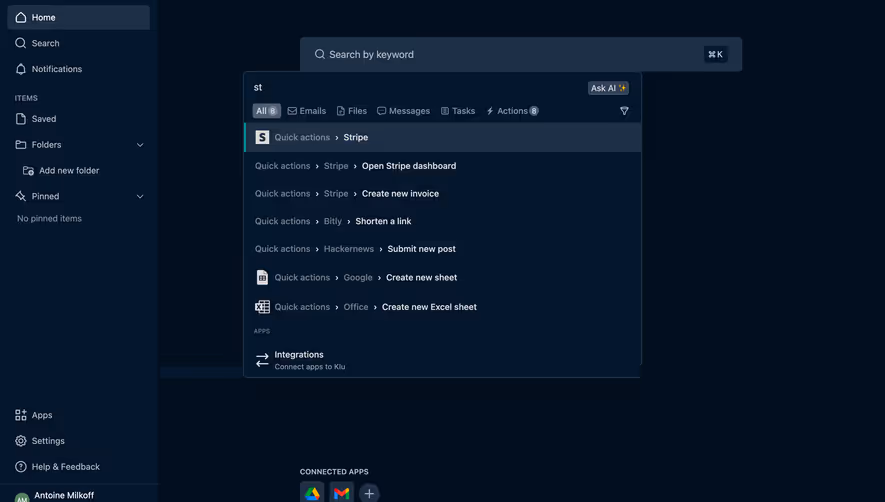Collapse the Folders section chevron
The height and width of the screenshot is (502, 885).
(x=140, y=145)
